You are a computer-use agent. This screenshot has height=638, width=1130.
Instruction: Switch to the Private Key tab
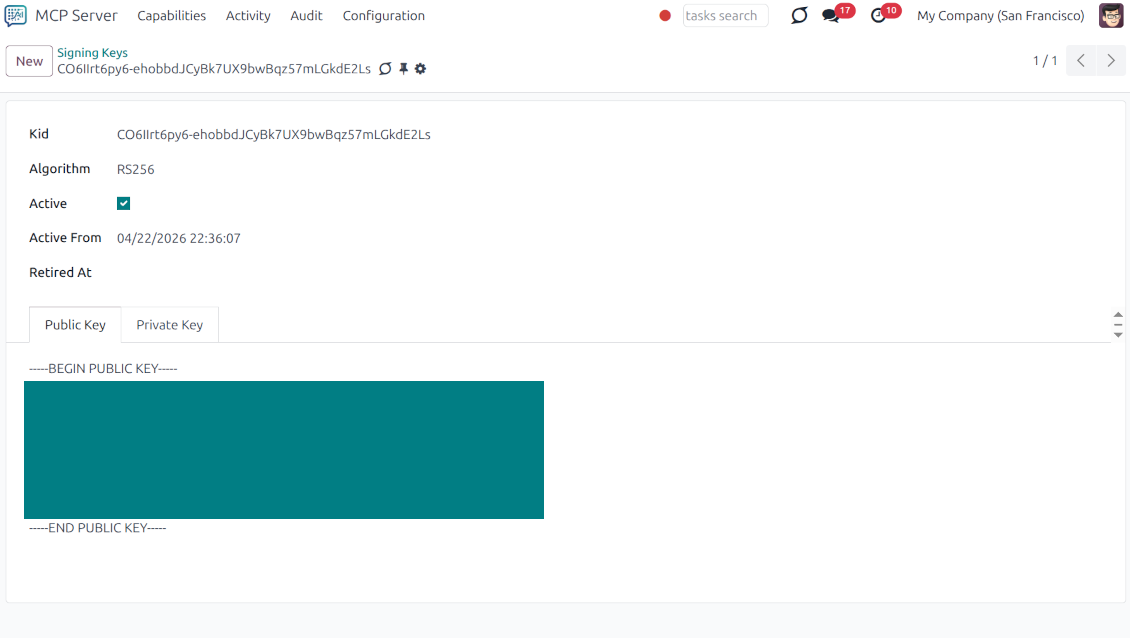point(169,324)
